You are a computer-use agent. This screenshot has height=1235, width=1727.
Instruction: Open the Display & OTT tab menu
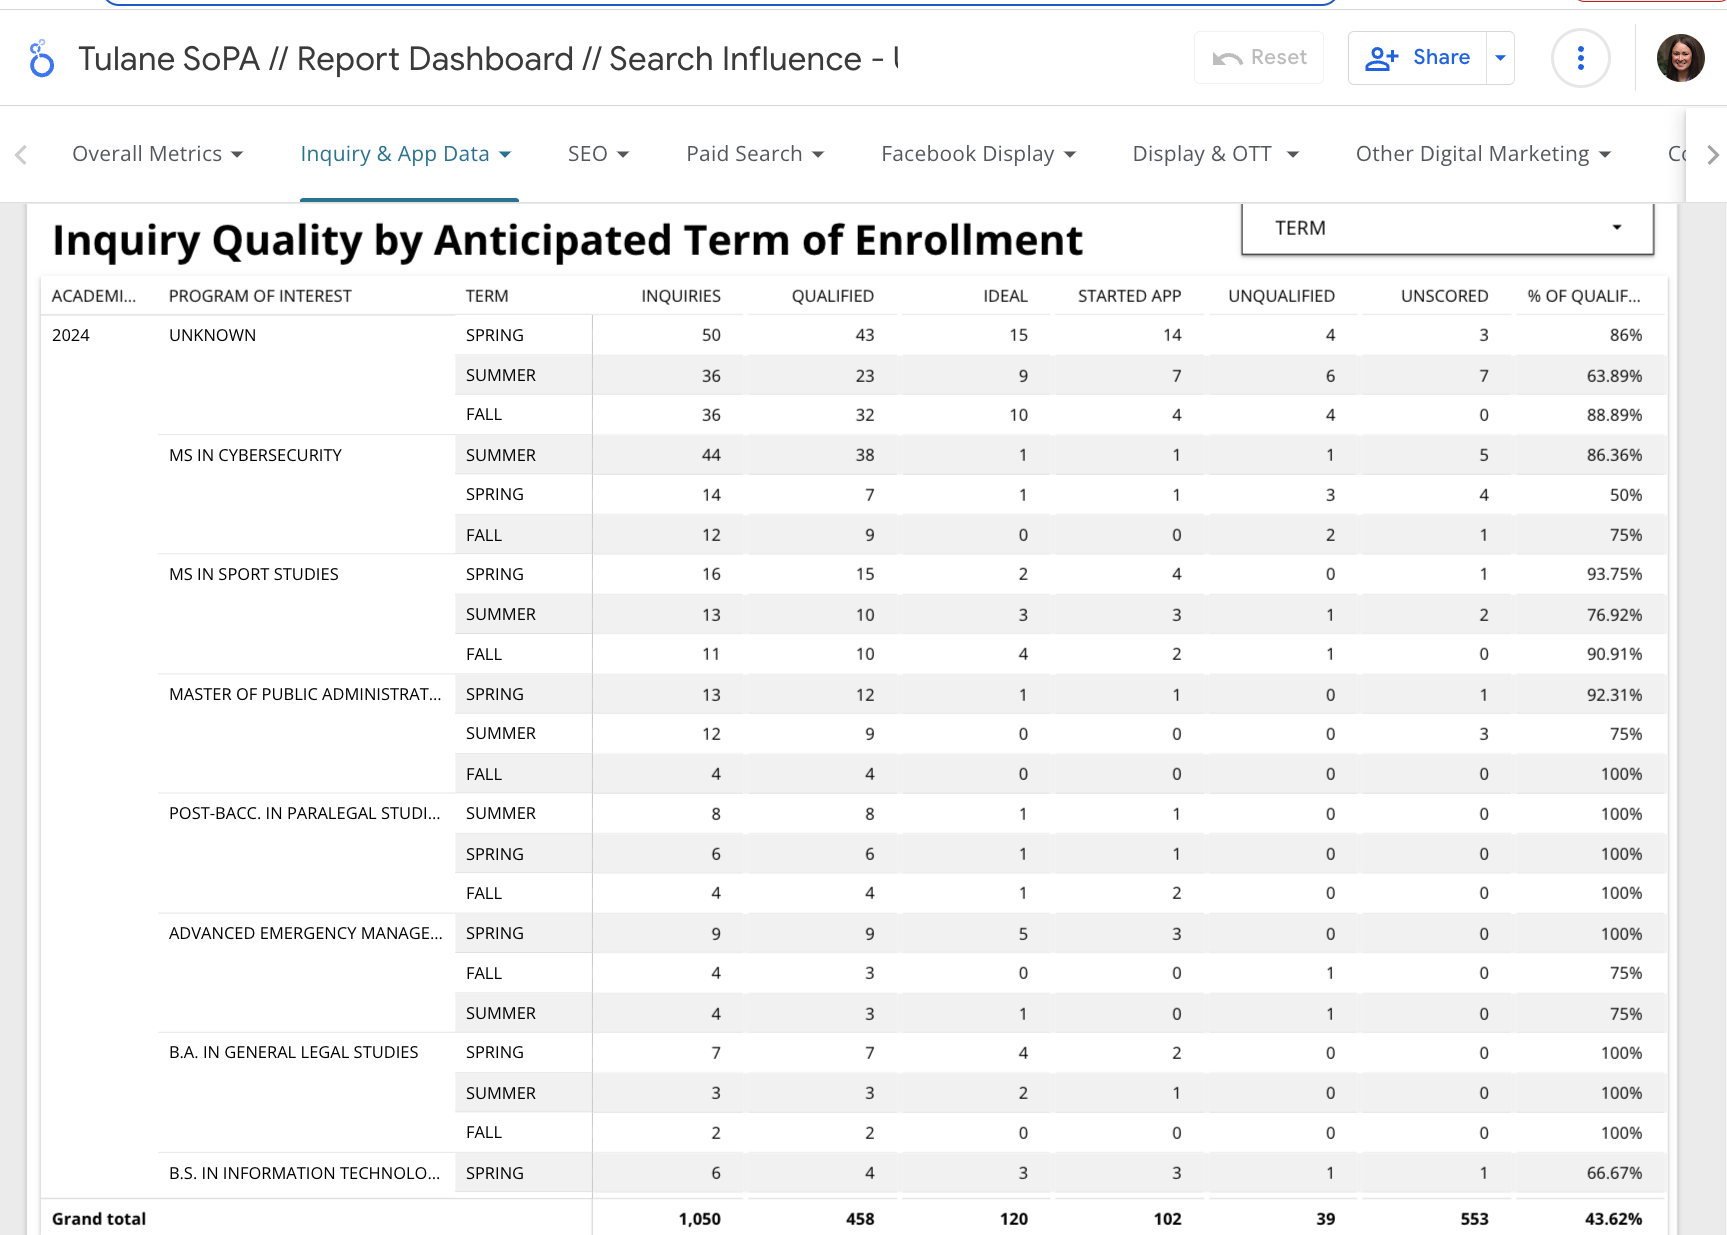(1215, 154)
